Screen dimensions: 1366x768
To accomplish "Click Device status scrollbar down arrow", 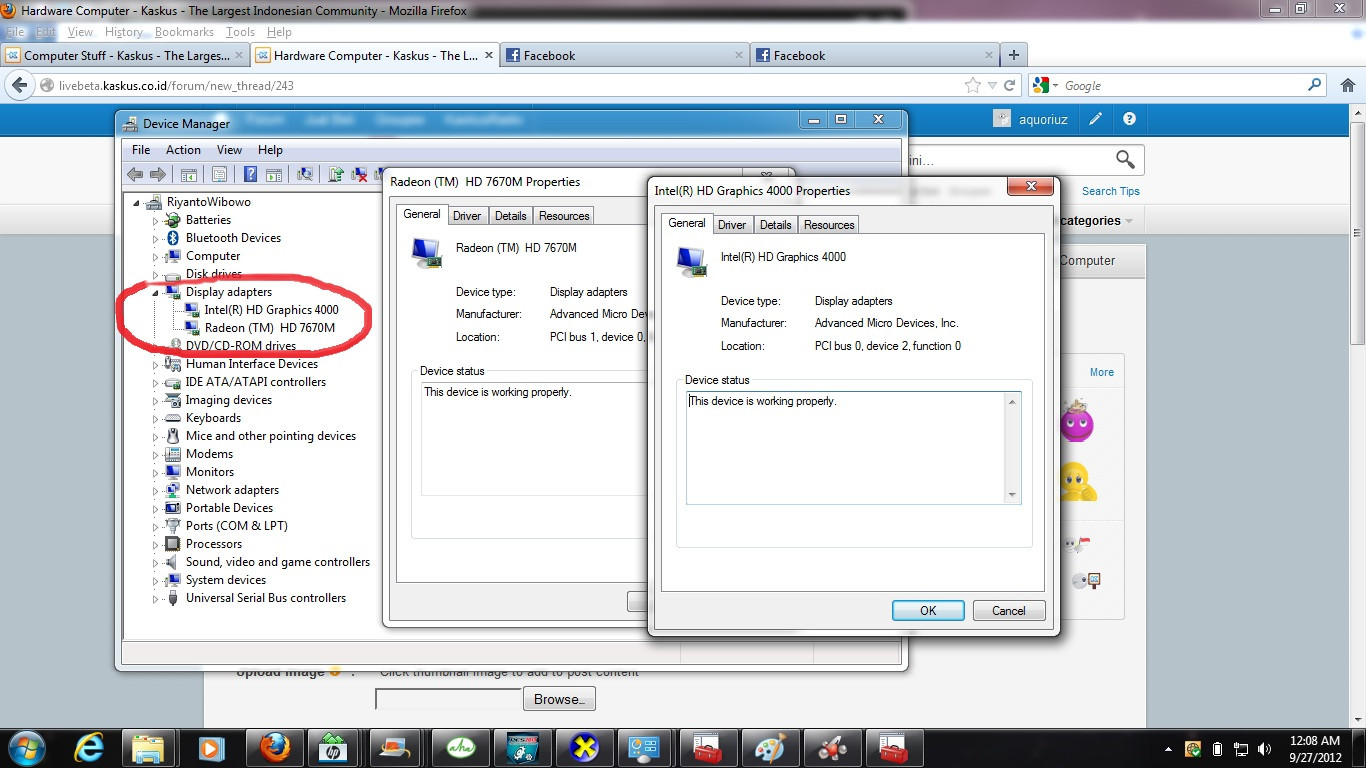I will [x=1012, y=494].
